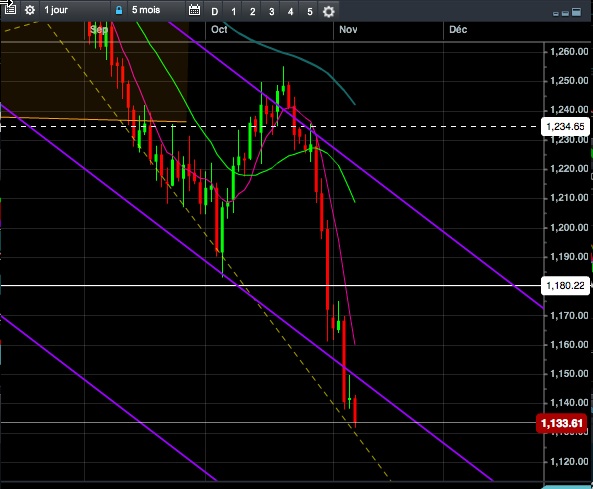Viewport: 593px width, 489px height.
Task: Select preset button '3'
Action: [x=271, y=11]
